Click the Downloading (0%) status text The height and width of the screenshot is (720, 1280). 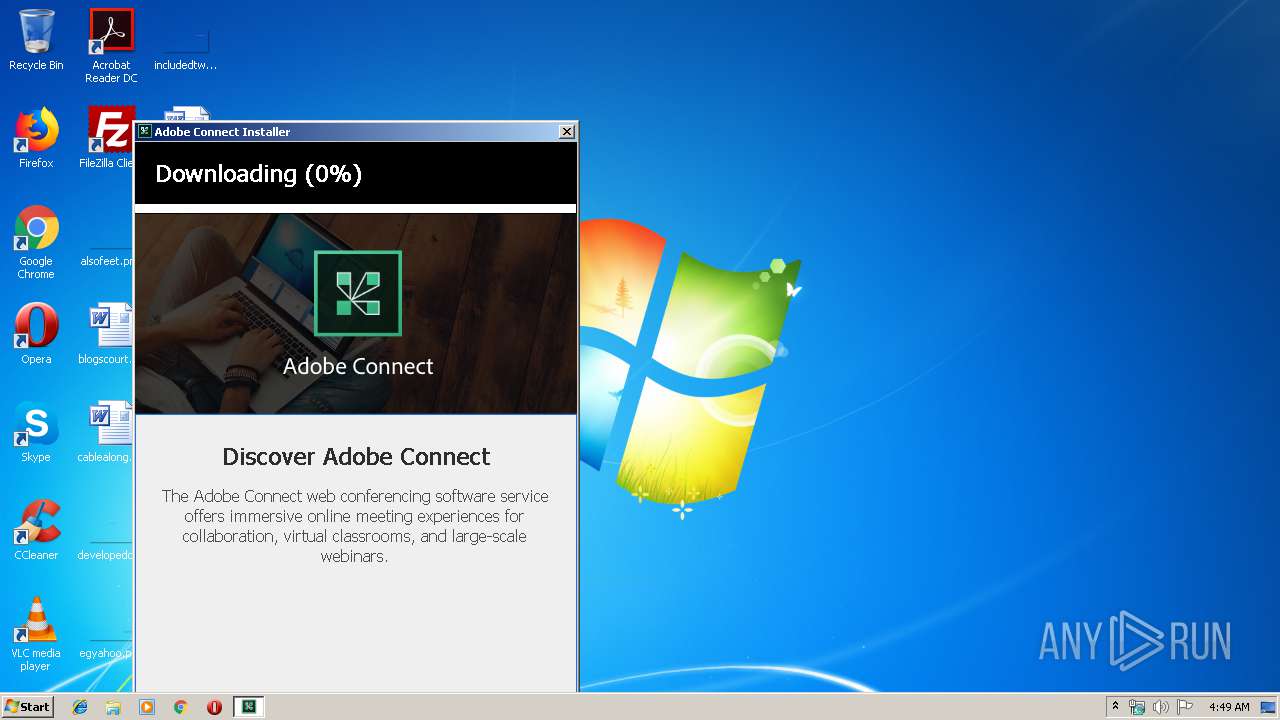pos(259,174)
